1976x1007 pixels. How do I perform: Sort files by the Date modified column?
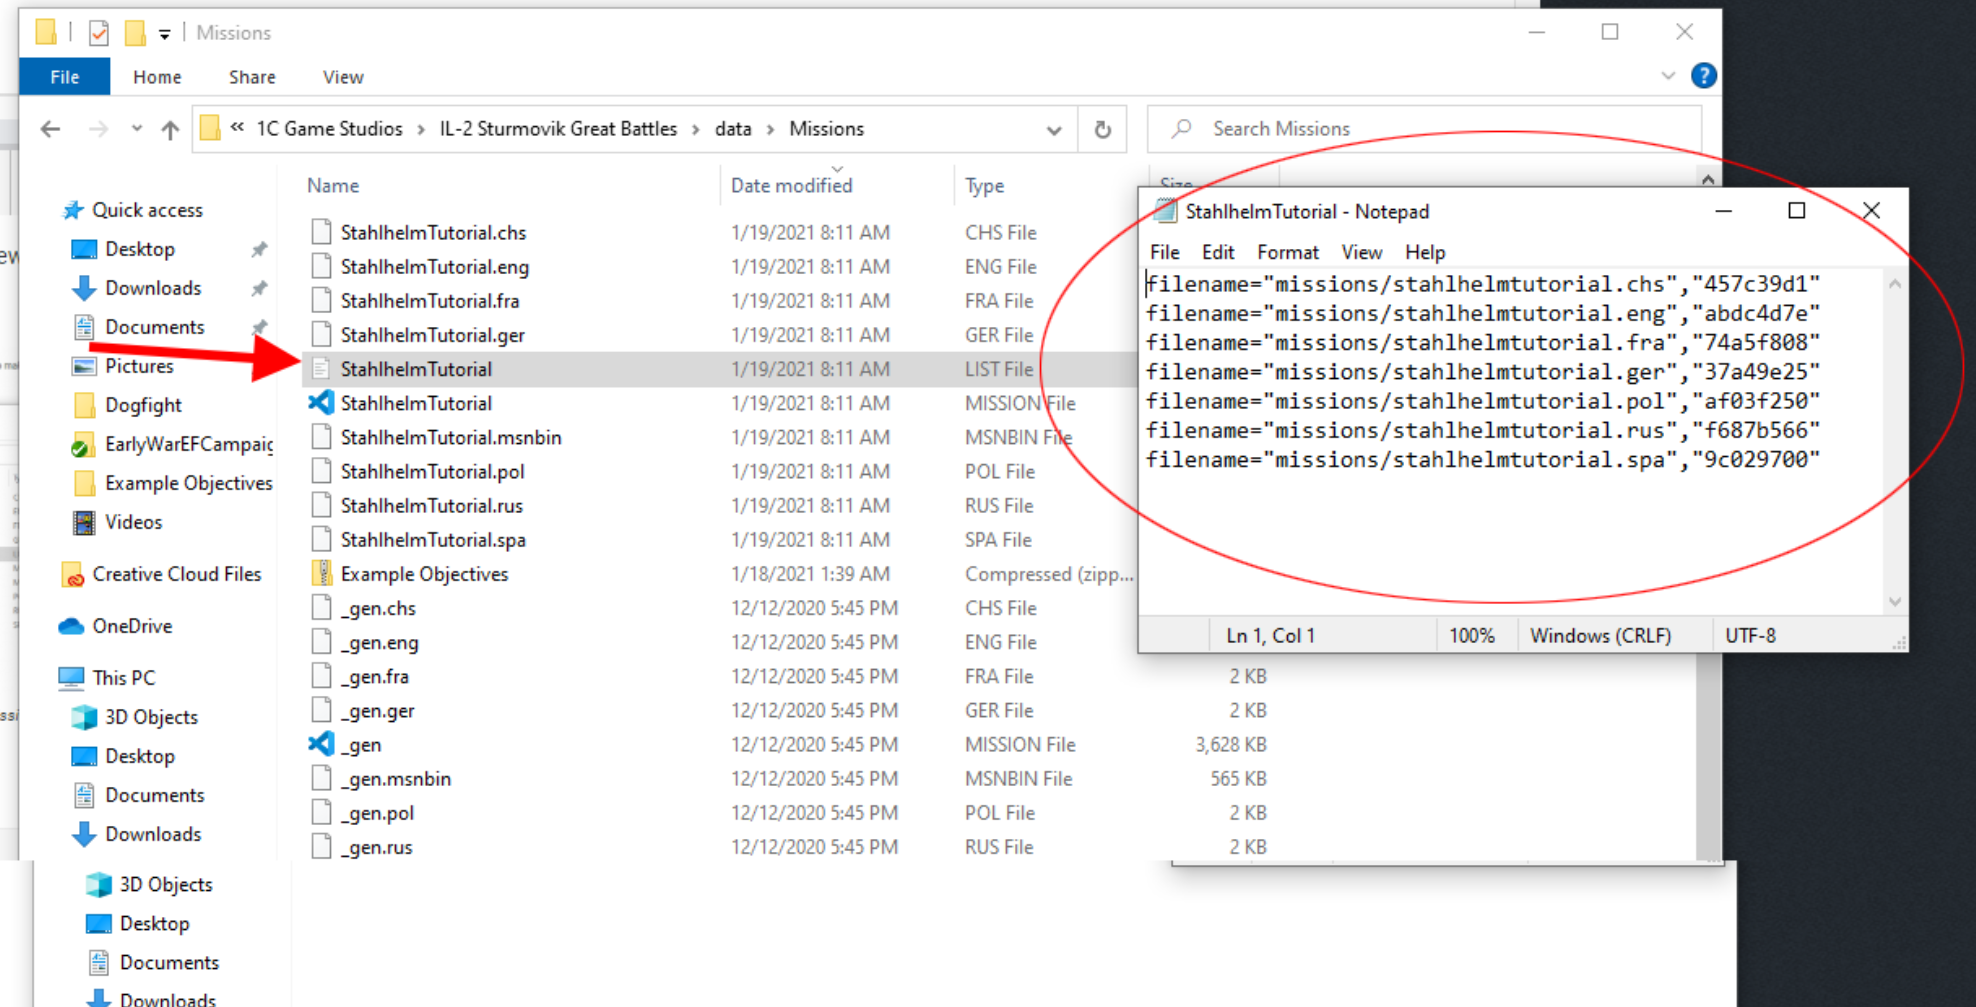[791, 185]
